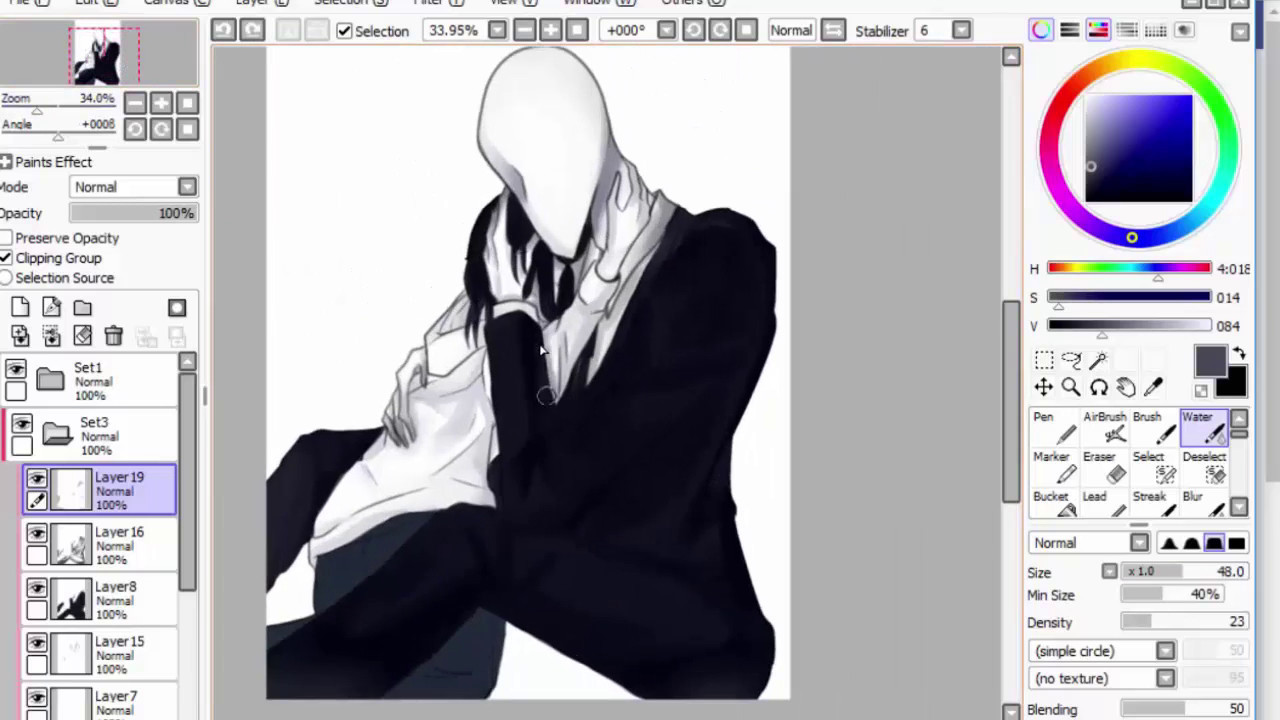Toggle the HSV slider panel icon
Screen dimensions: 1280x720
click(x=1098, y=30)
